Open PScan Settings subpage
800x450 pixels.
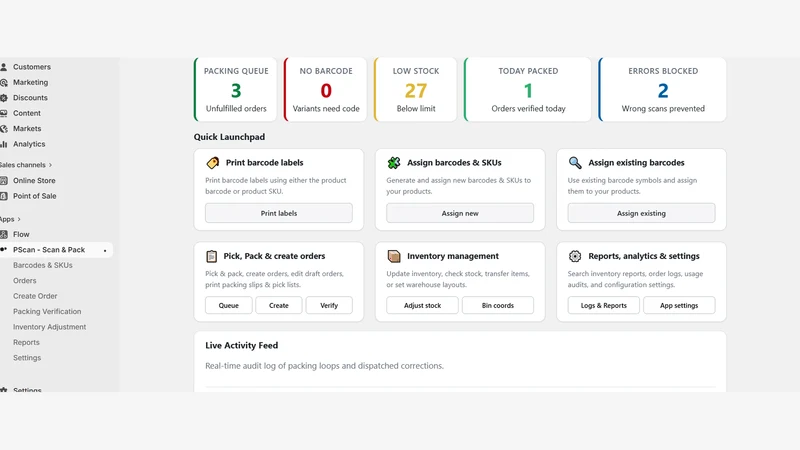[27, 358]
